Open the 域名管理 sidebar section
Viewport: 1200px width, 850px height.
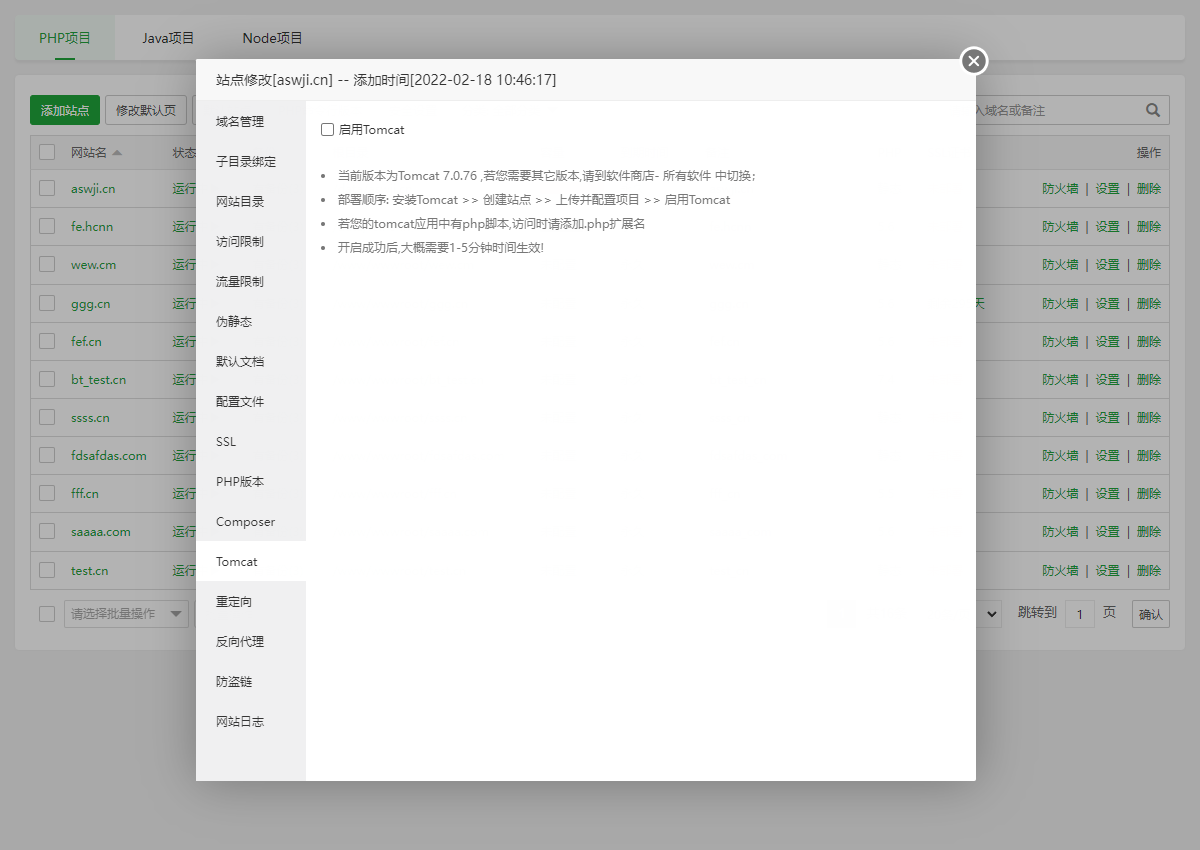tap(240, 121)
